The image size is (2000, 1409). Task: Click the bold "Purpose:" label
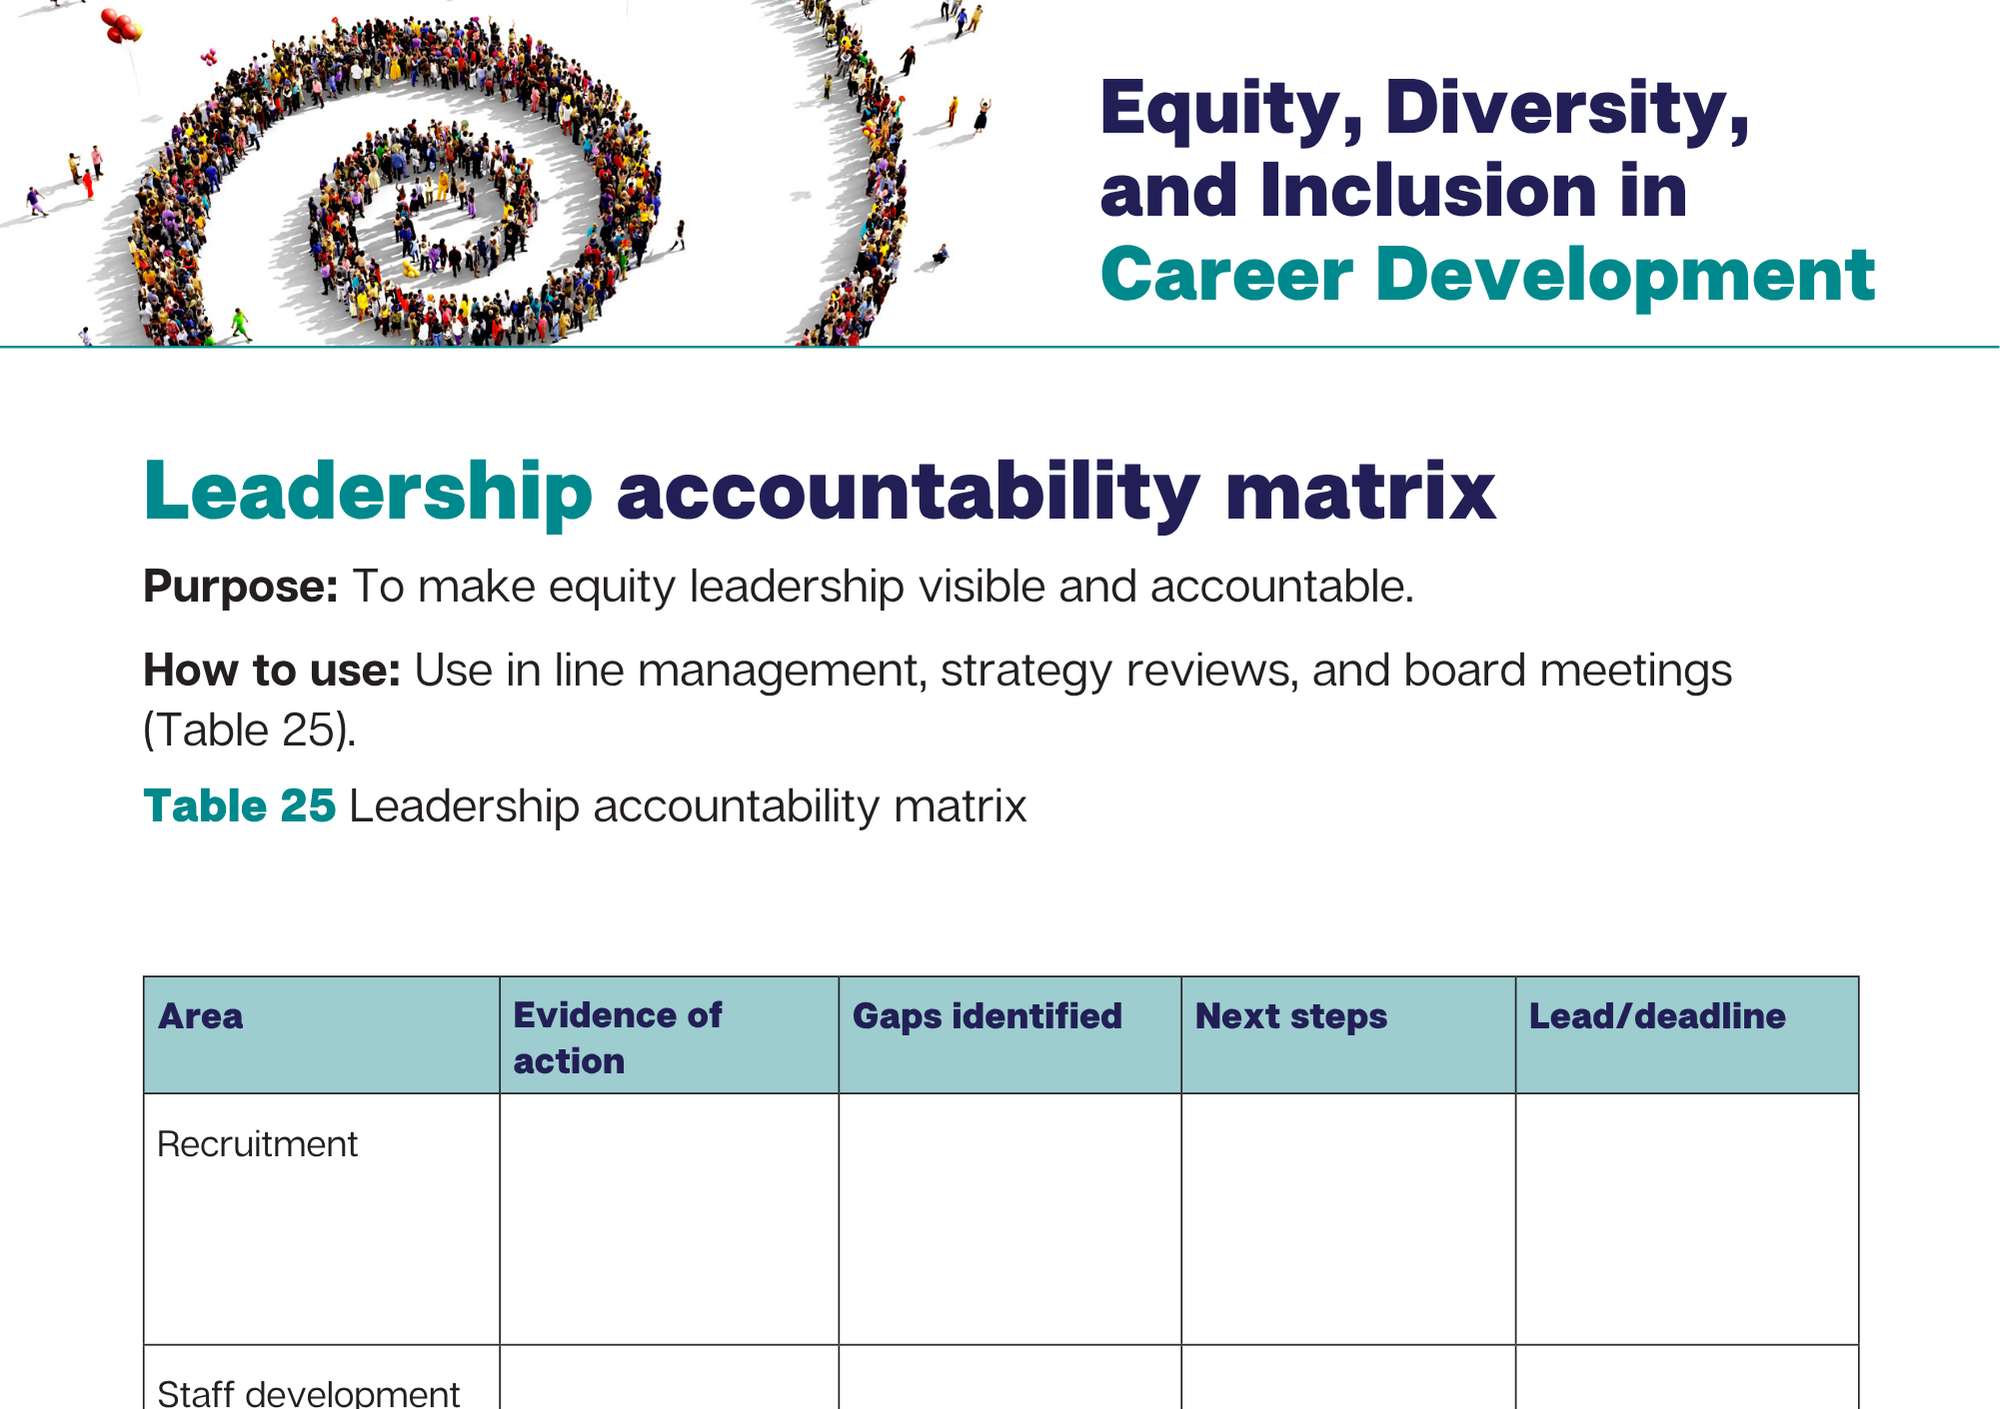tap(241, 587)
